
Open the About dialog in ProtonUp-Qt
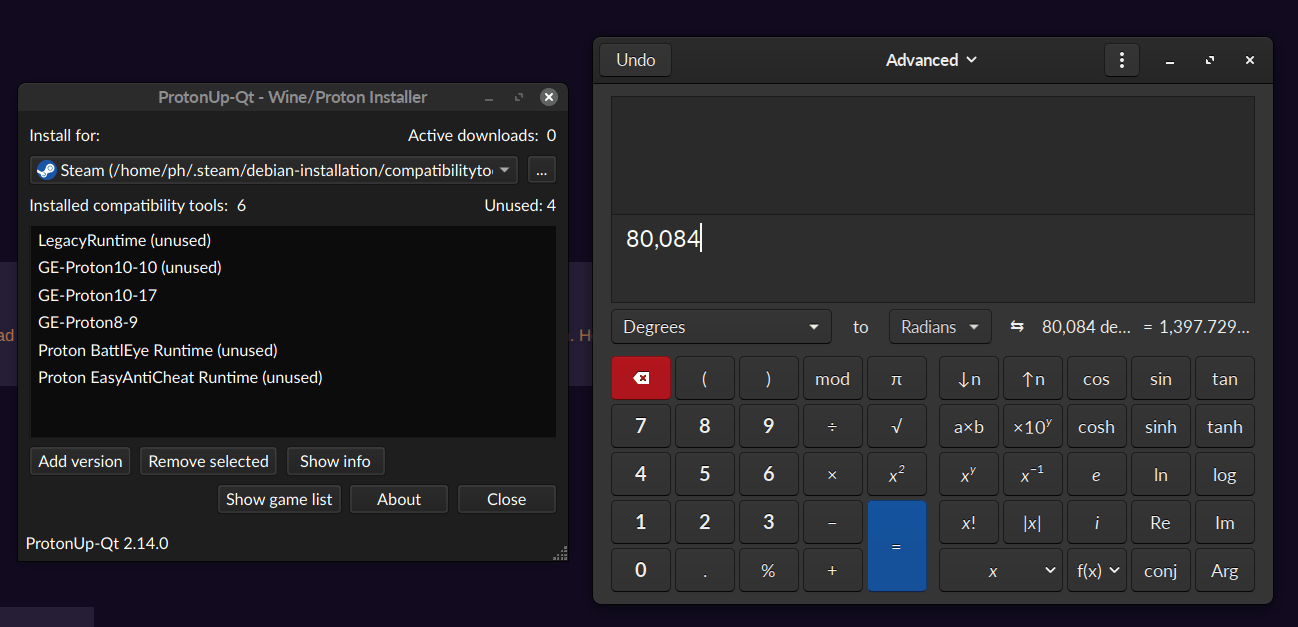pyautogui.click(x=399, y=499)
